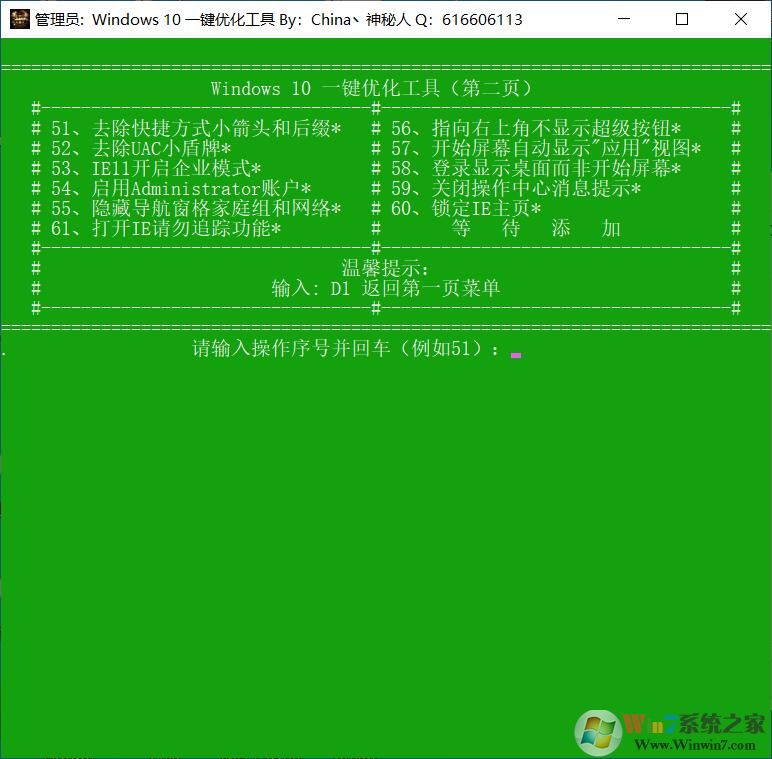This screenshot has width=772, height=759.
Task: Click option 58、登录显示桌面而非开始屏幕
Action: coord(536,169)
